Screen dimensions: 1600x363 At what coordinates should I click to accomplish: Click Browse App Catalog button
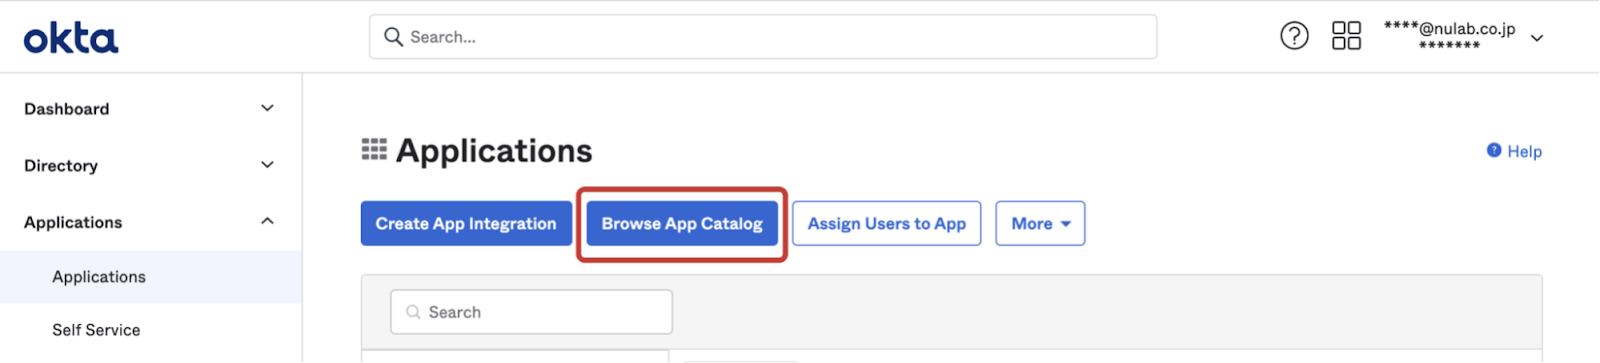point(682,224)
